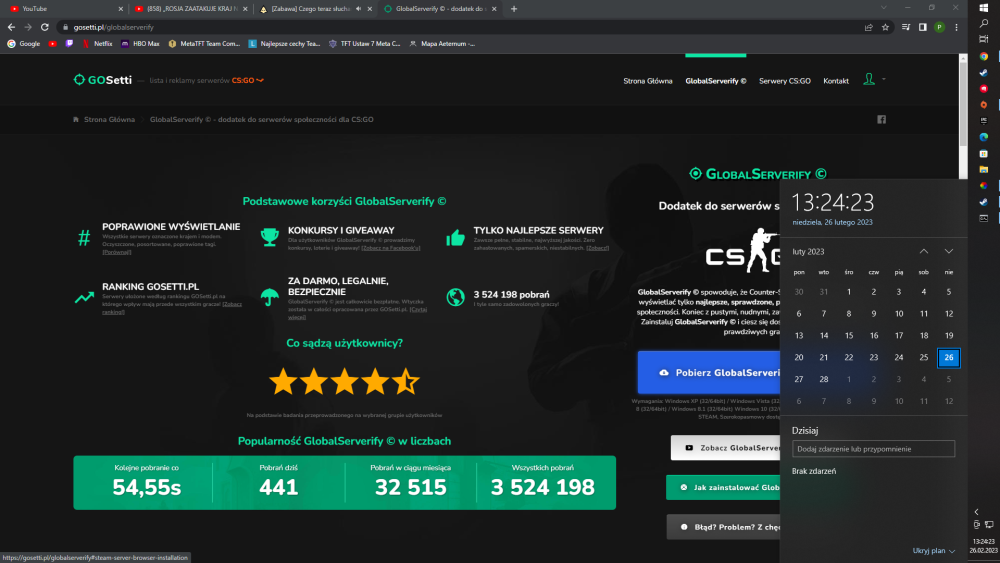Open the MetaTFT Team Comps bookmark
Image resolution: width=1000 pixels, height=563 pixels.
(204, 43)
